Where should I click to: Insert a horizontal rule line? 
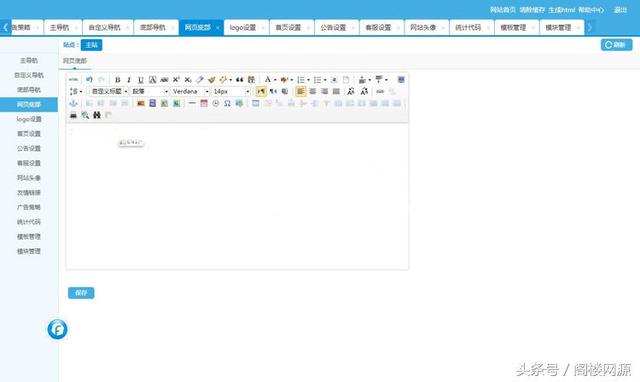(192, 103)
